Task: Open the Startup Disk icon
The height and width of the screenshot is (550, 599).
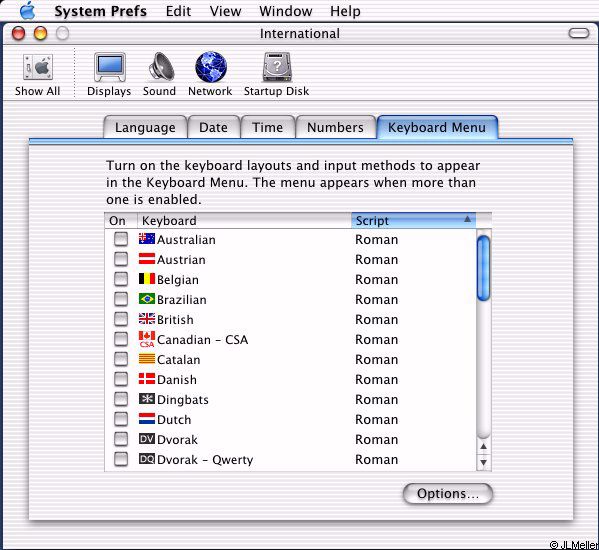Action: [277, 67]
